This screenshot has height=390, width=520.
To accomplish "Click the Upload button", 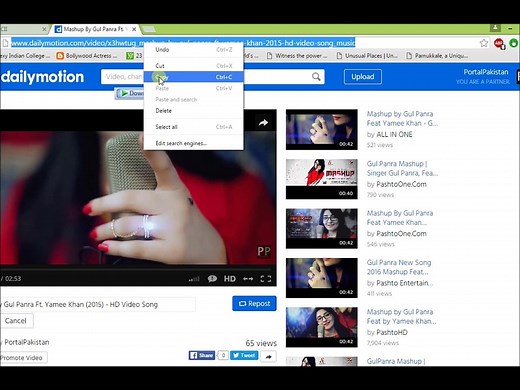I will tap(363, 77).
